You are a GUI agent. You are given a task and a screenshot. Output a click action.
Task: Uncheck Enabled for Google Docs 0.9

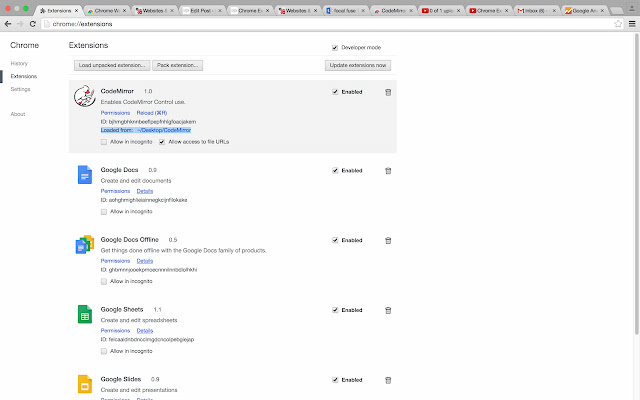[x=335, y=171]
